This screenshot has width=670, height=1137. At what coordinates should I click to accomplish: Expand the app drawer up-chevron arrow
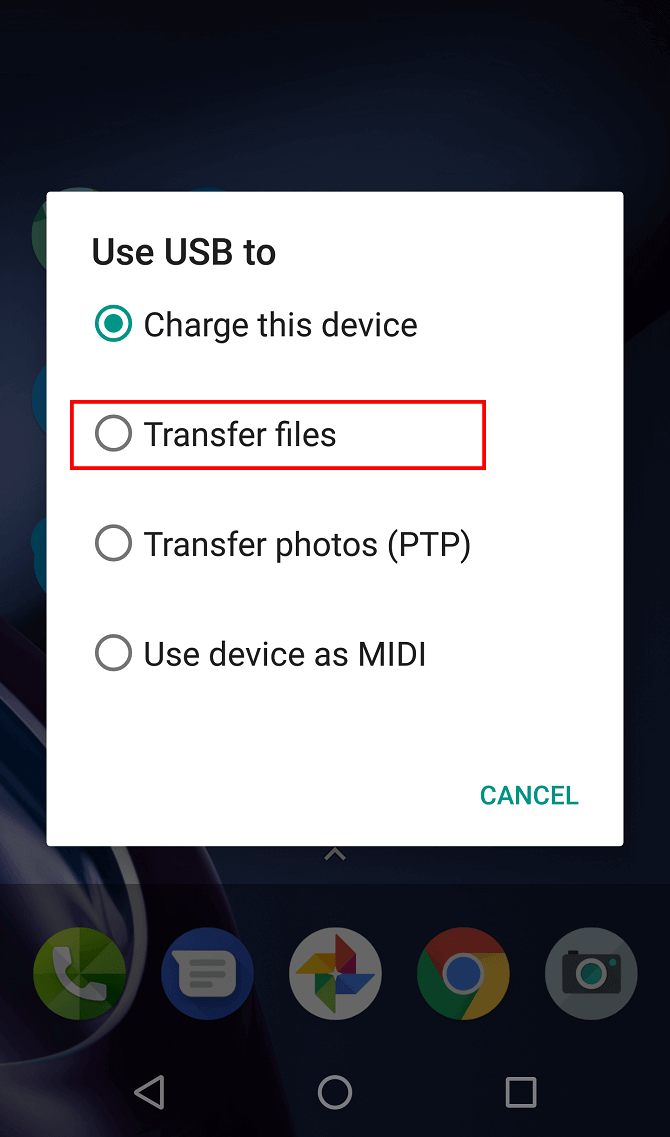334,855
